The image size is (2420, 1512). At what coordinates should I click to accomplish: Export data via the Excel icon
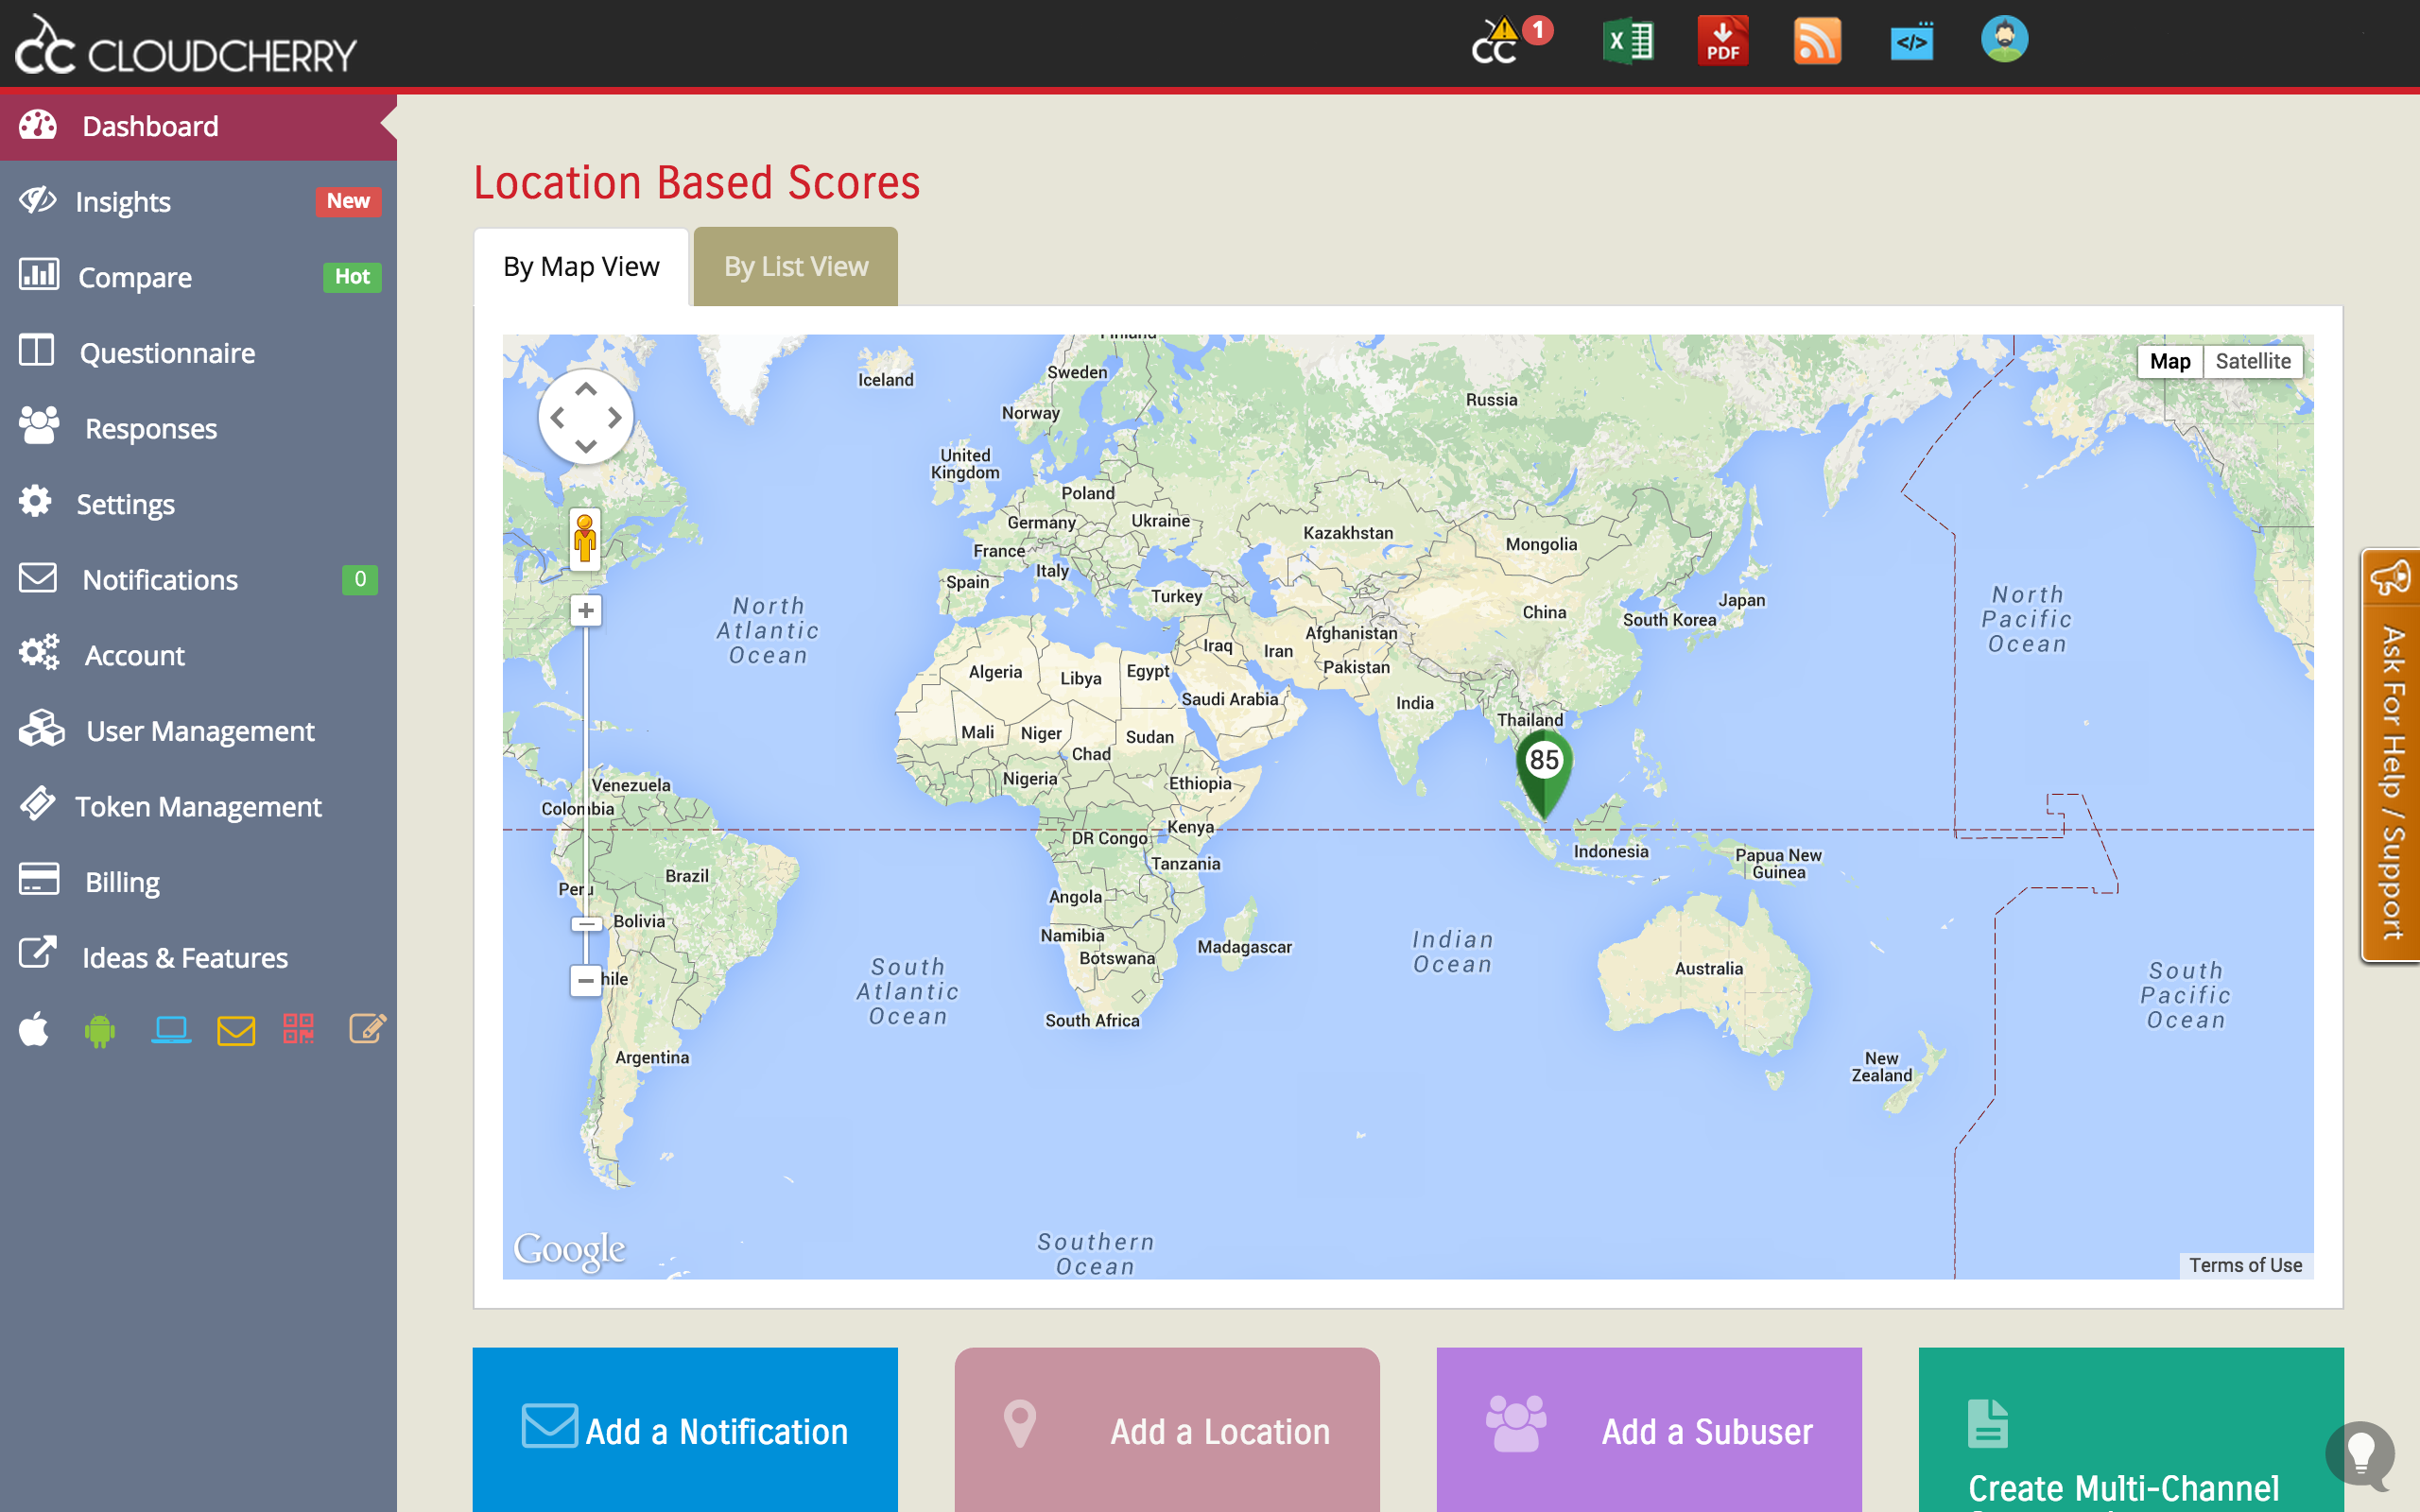[x=1627, y=41]
